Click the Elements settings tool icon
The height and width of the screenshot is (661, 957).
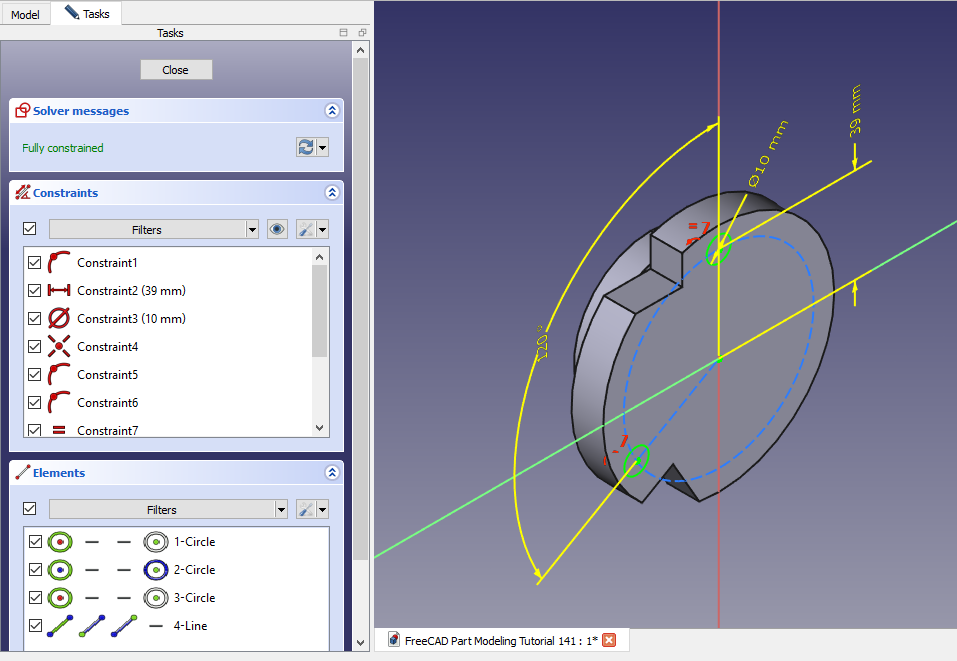[306, 509]
